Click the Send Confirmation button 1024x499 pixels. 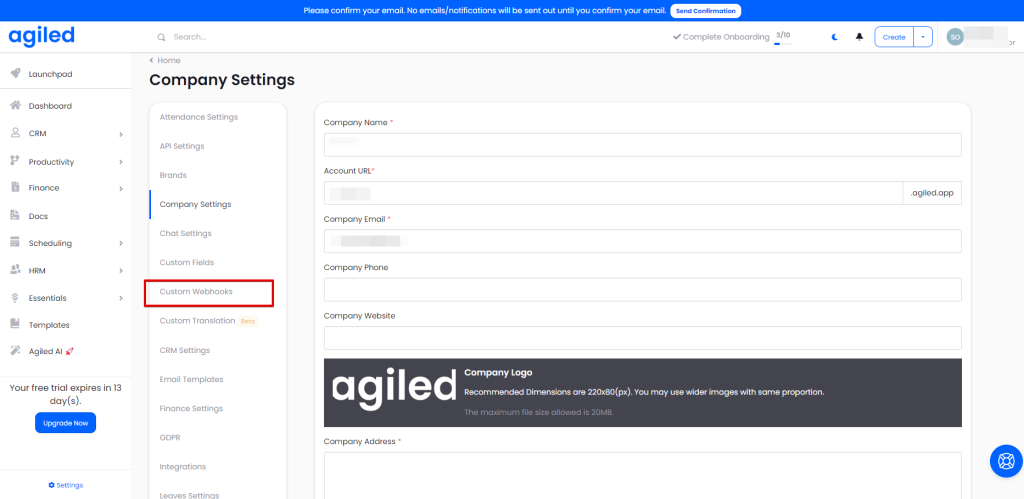point(705,11)
